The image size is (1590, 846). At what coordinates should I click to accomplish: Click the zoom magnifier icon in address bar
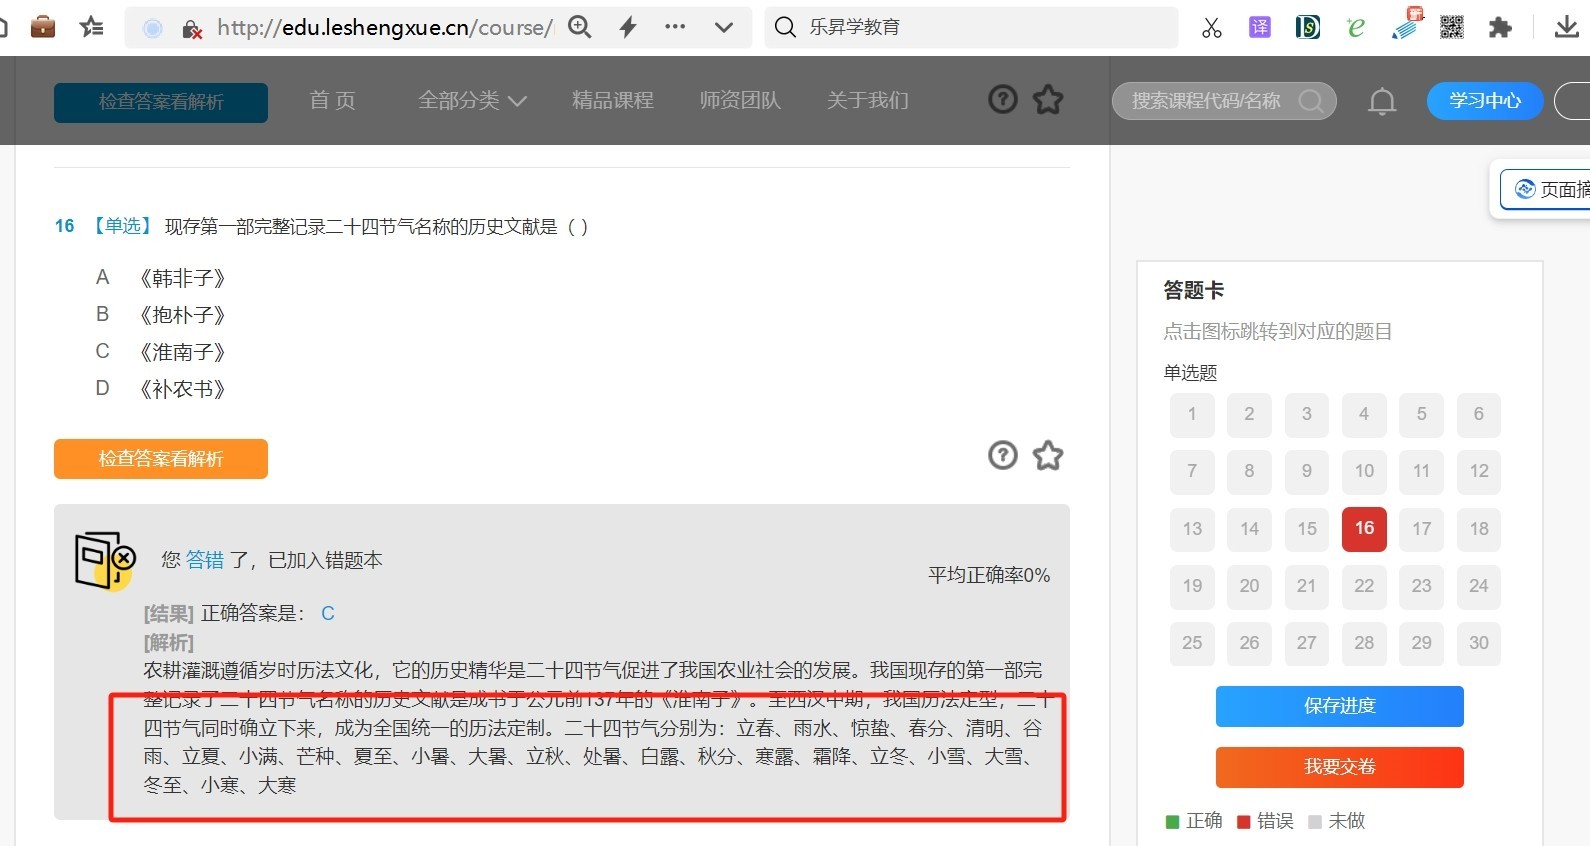(x=580, y=27)
